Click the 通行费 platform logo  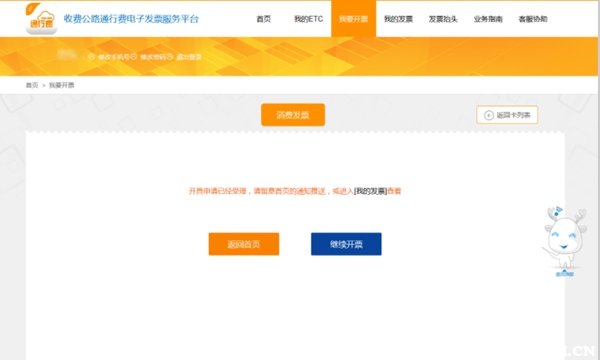point(41,19)
